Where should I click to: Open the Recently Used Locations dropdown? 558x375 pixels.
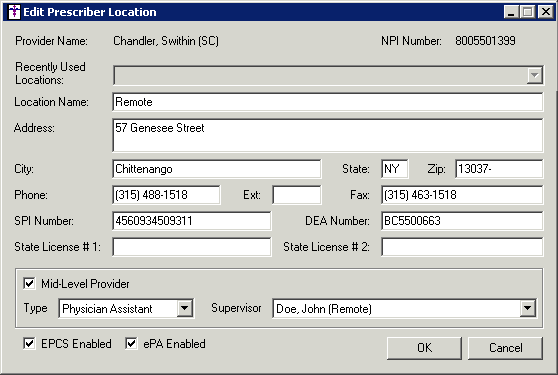tap(535, 75)
